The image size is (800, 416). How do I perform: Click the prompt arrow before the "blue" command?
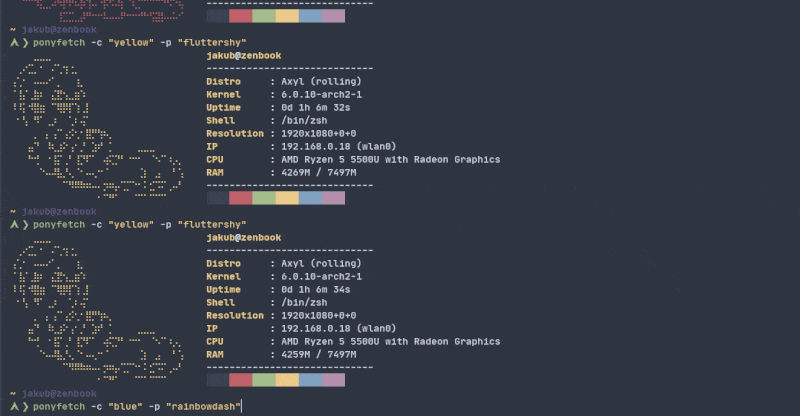pyautogui.click(x=19, y=407)
